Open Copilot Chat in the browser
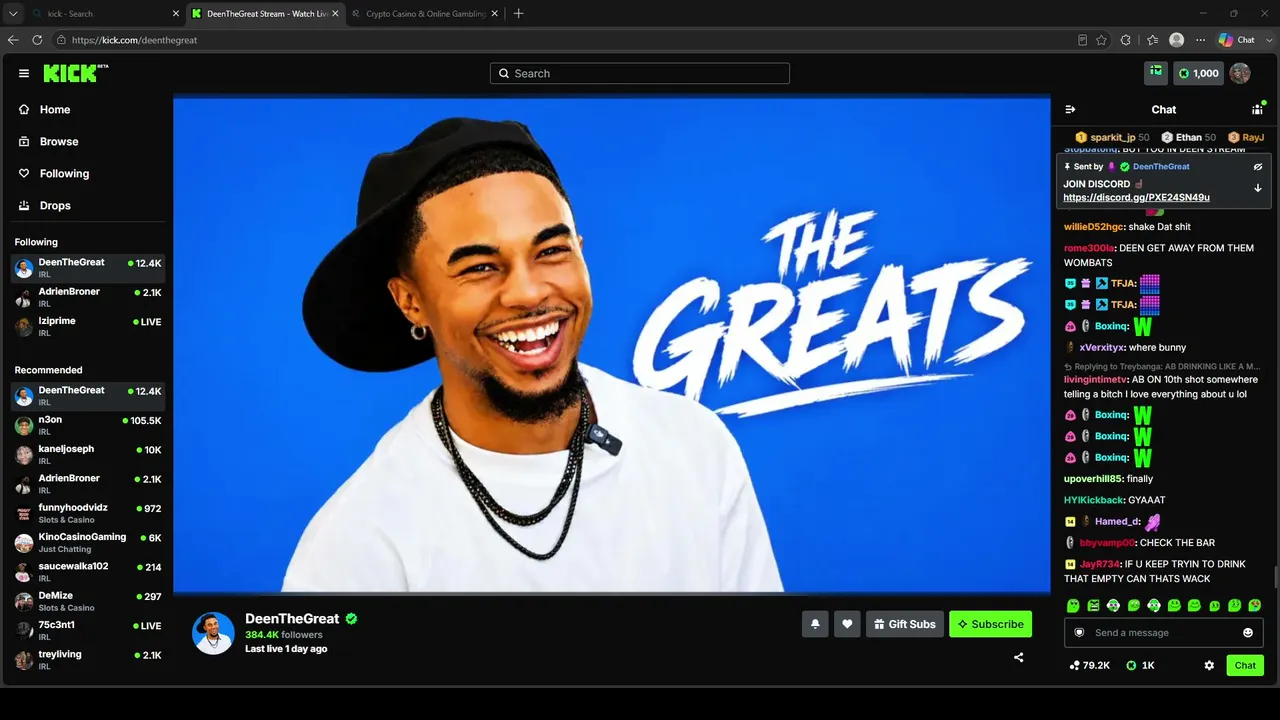The image size is (1280, 720). pos(1236,40)
